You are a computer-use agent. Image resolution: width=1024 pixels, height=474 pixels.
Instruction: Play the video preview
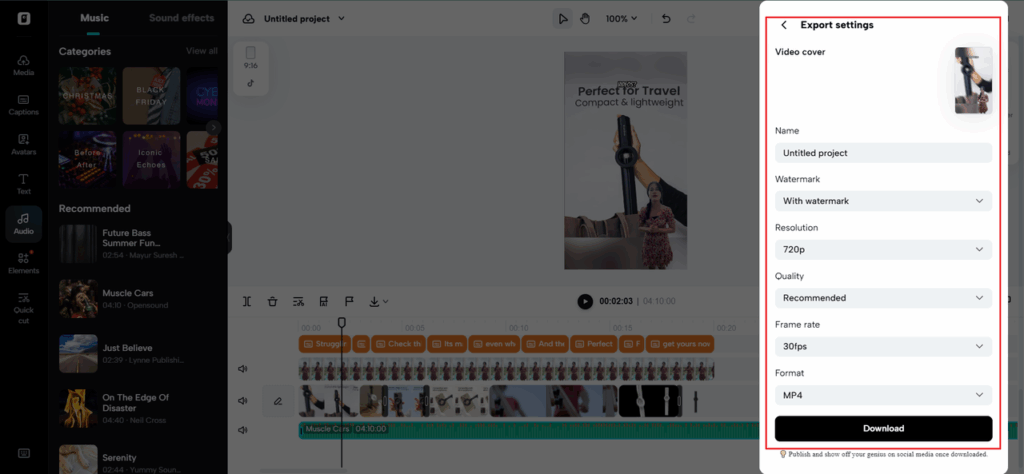[x=584, y=301]
